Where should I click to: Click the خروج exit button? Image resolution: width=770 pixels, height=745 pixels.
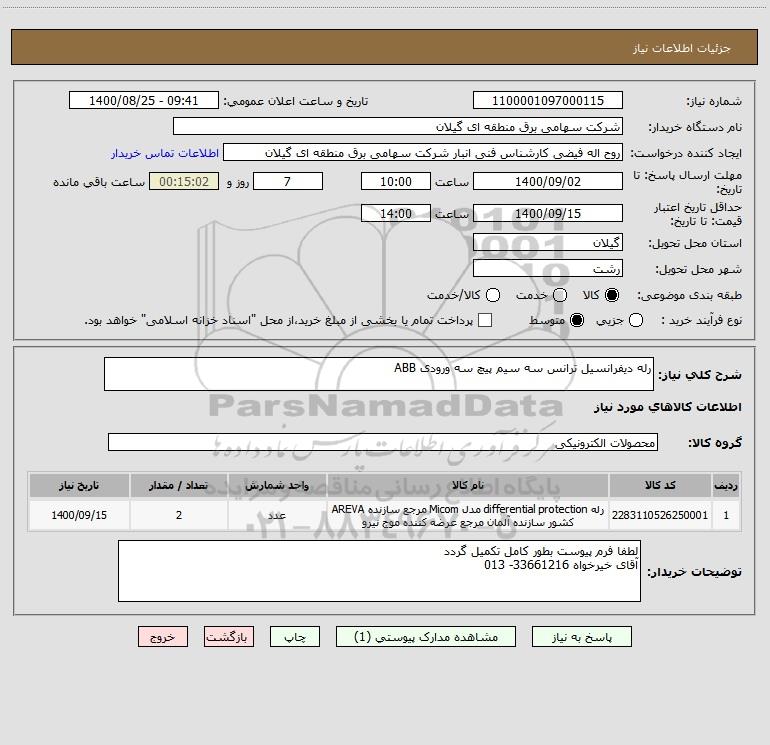pyautogui.click(x=163, y=637)
